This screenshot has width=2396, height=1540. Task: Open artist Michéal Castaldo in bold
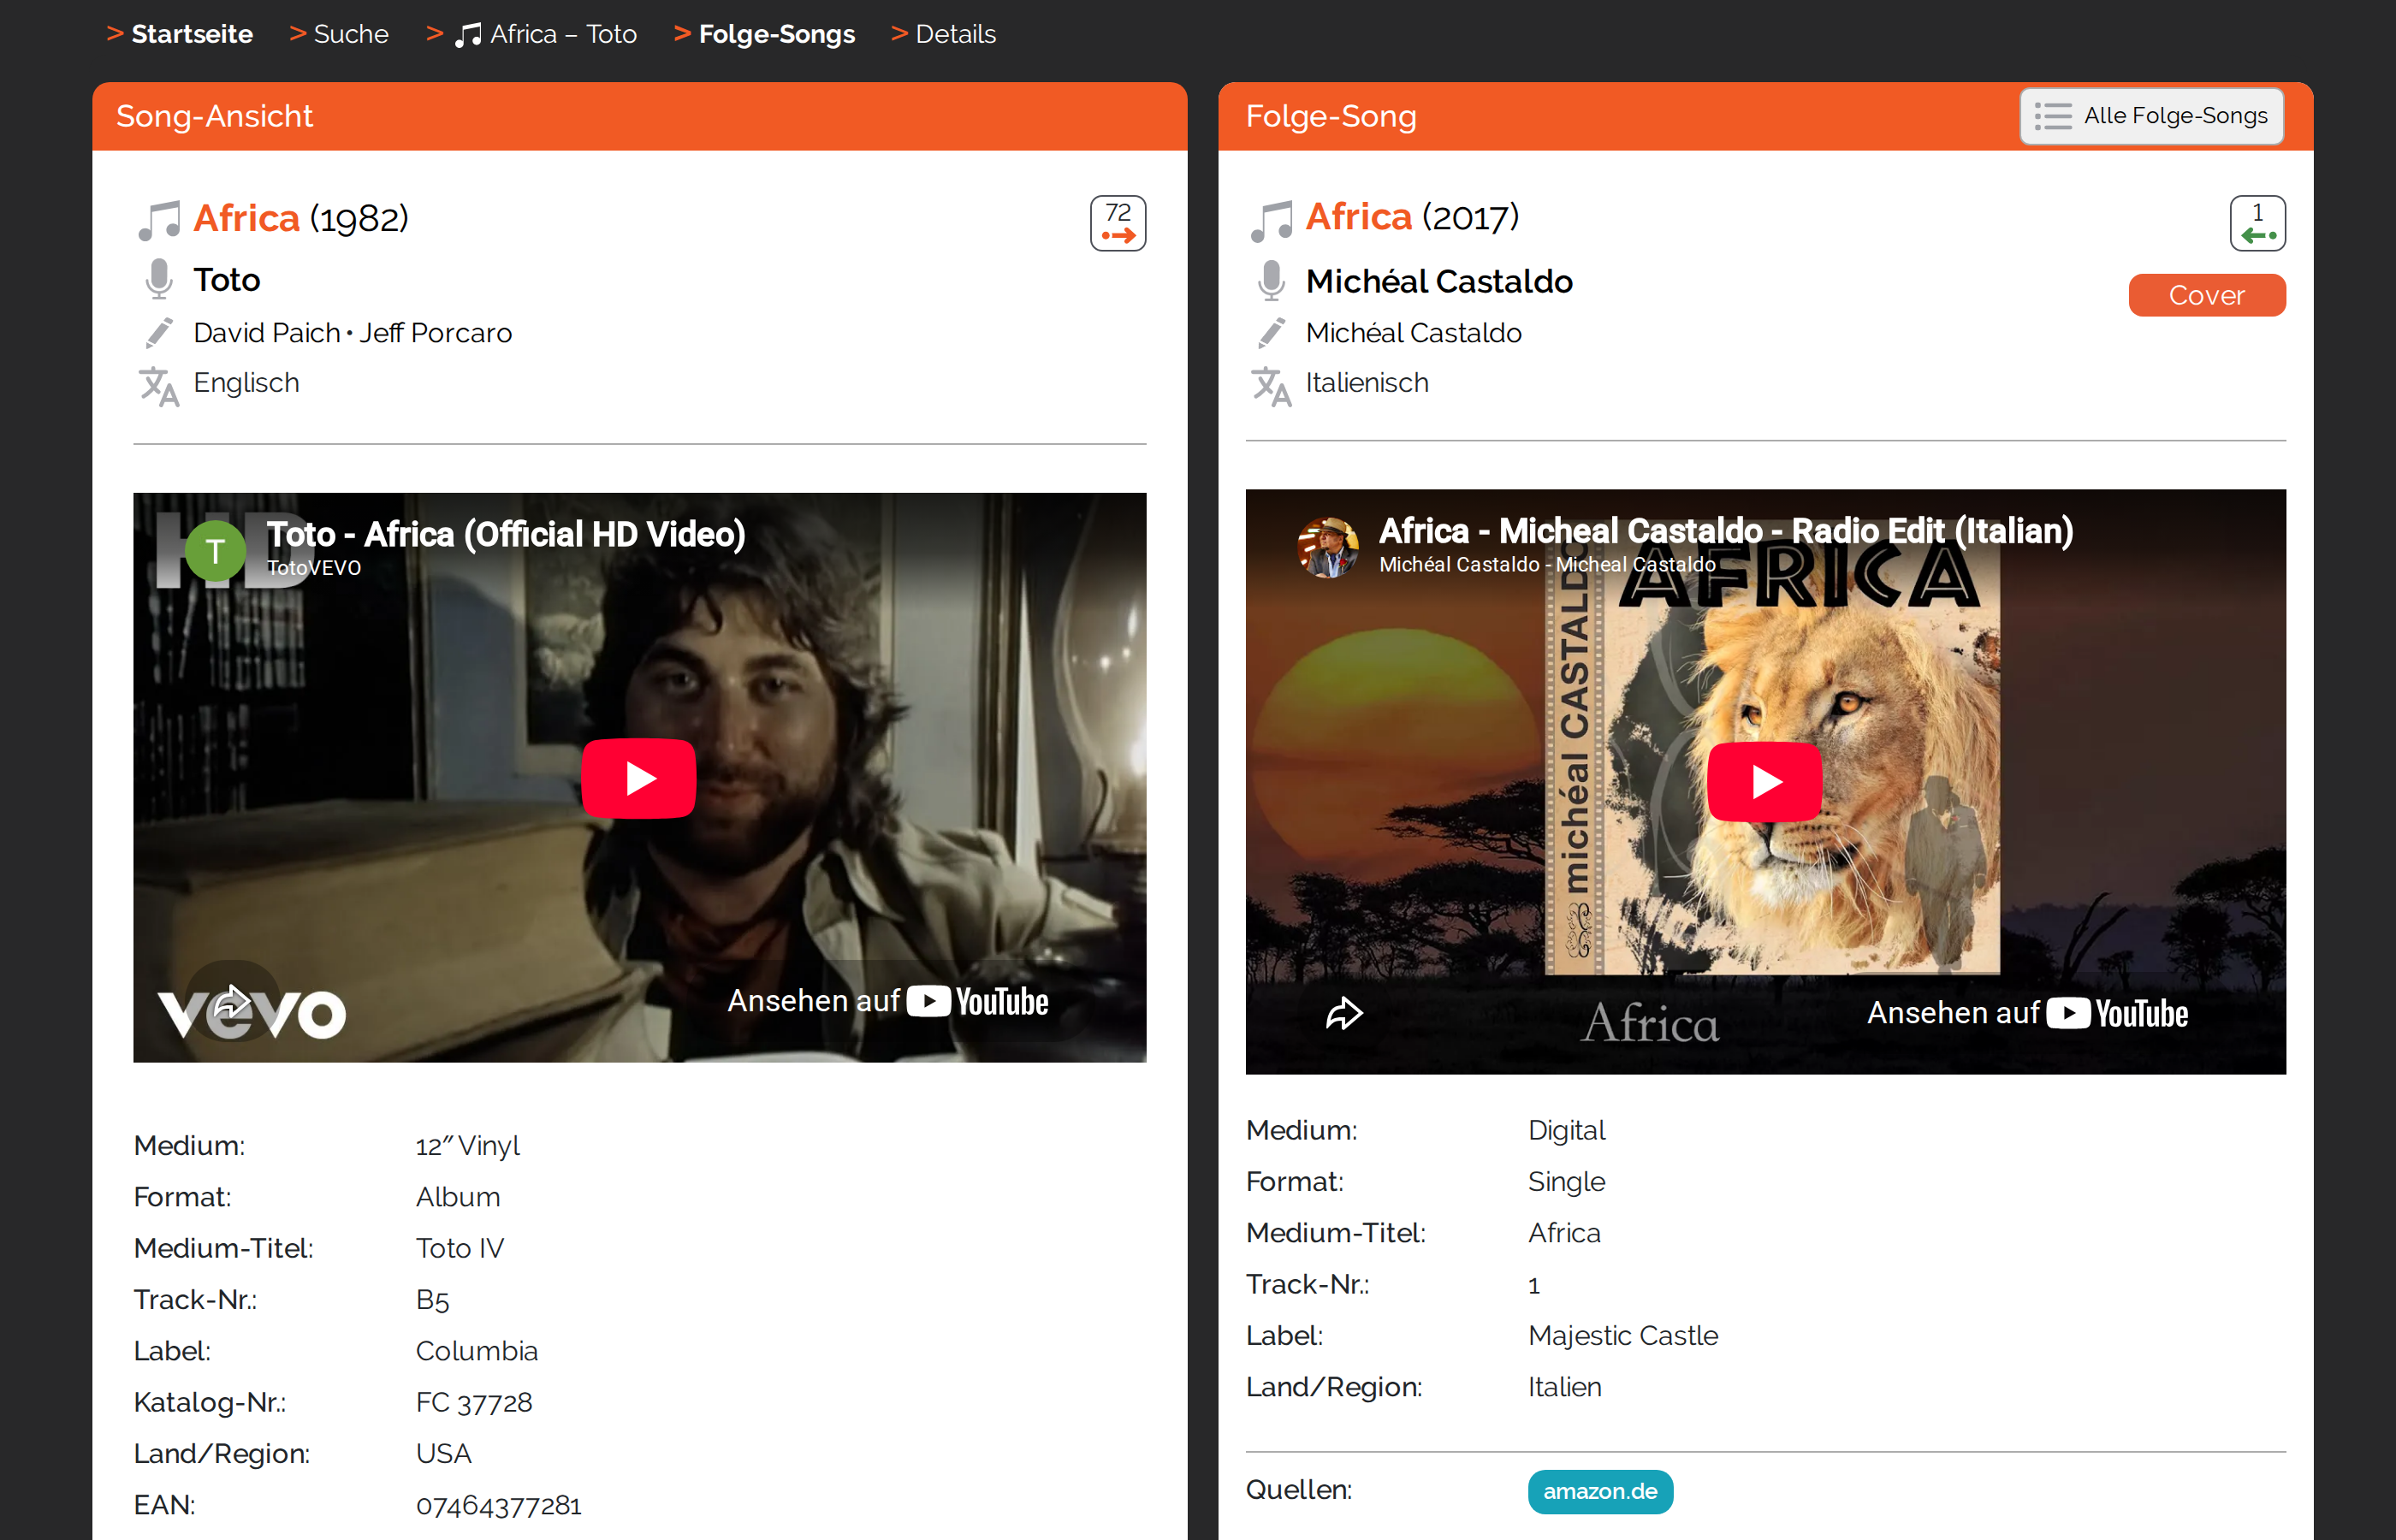[1439, 282]
